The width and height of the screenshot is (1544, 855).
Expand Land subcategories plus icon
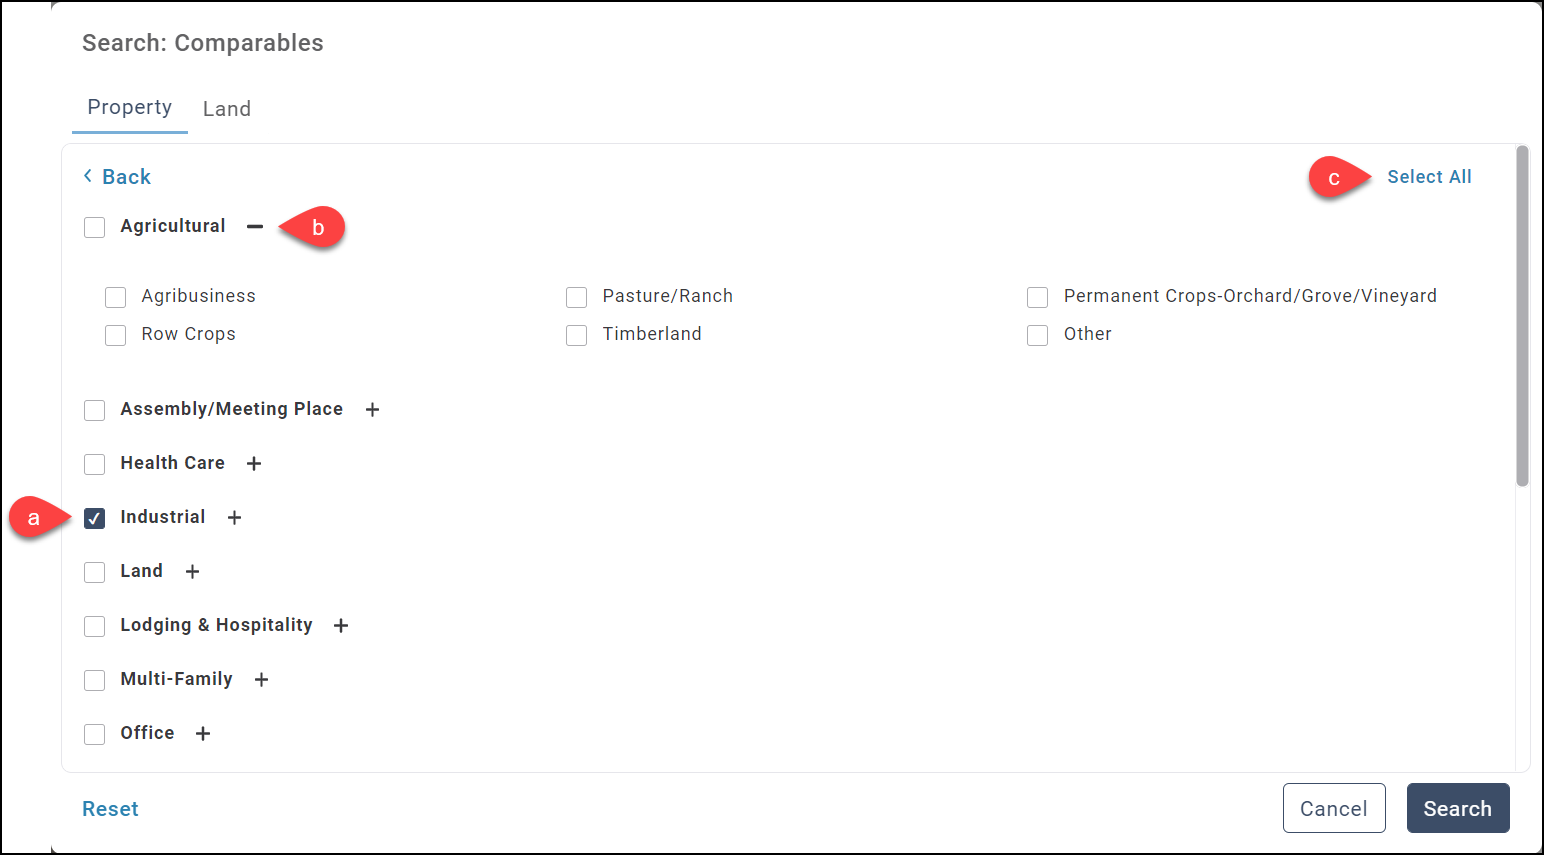tap(192, 572)
